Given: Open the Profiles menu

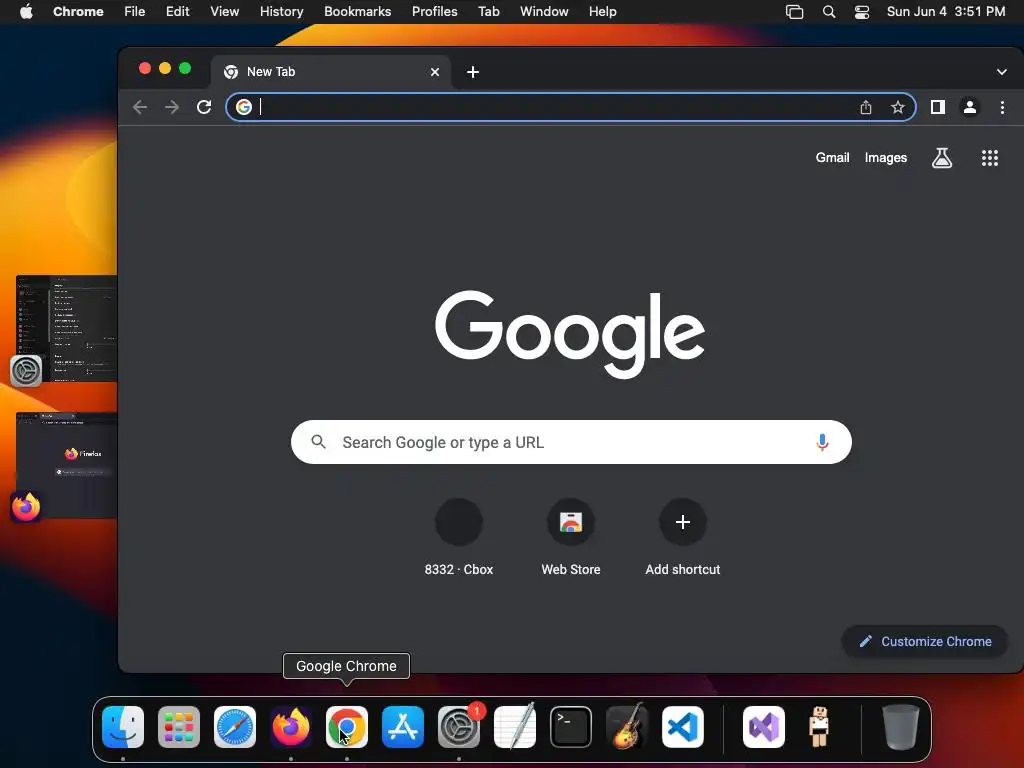Looking at the screenshot, I should click(x=434, y=11).
